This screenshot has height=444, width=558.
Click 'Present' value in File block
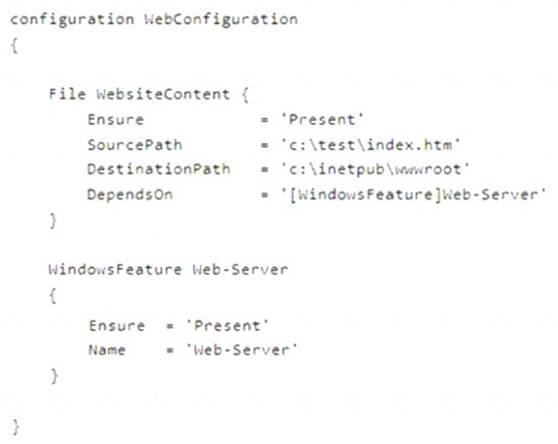tap(322, 120)
